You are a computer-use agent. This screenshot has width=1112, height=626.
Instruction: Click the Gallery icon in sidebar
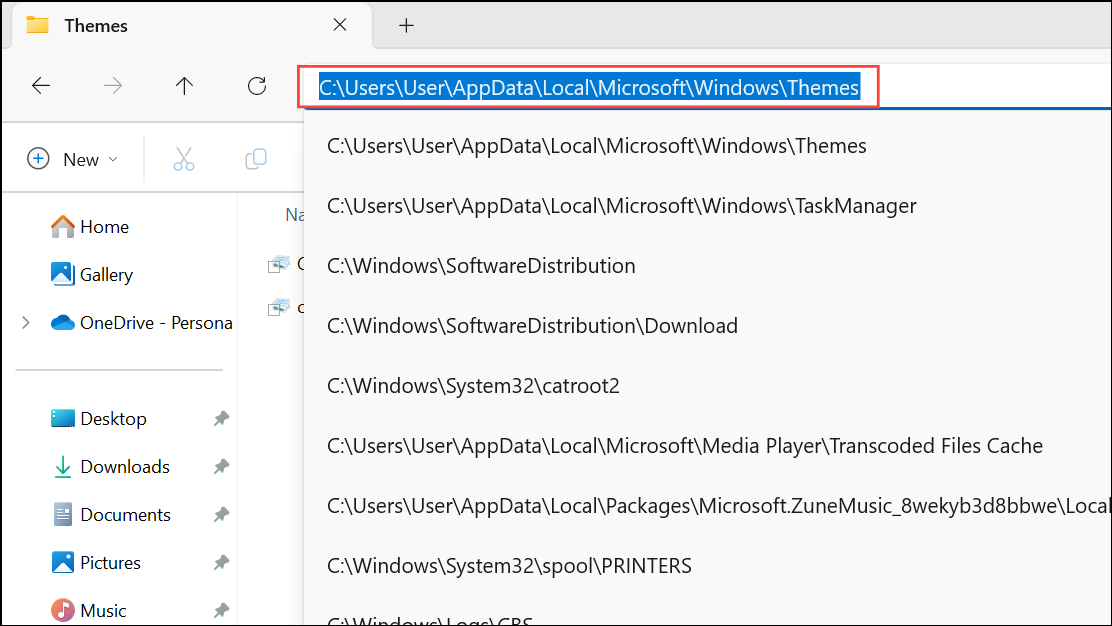pos(62,274)
